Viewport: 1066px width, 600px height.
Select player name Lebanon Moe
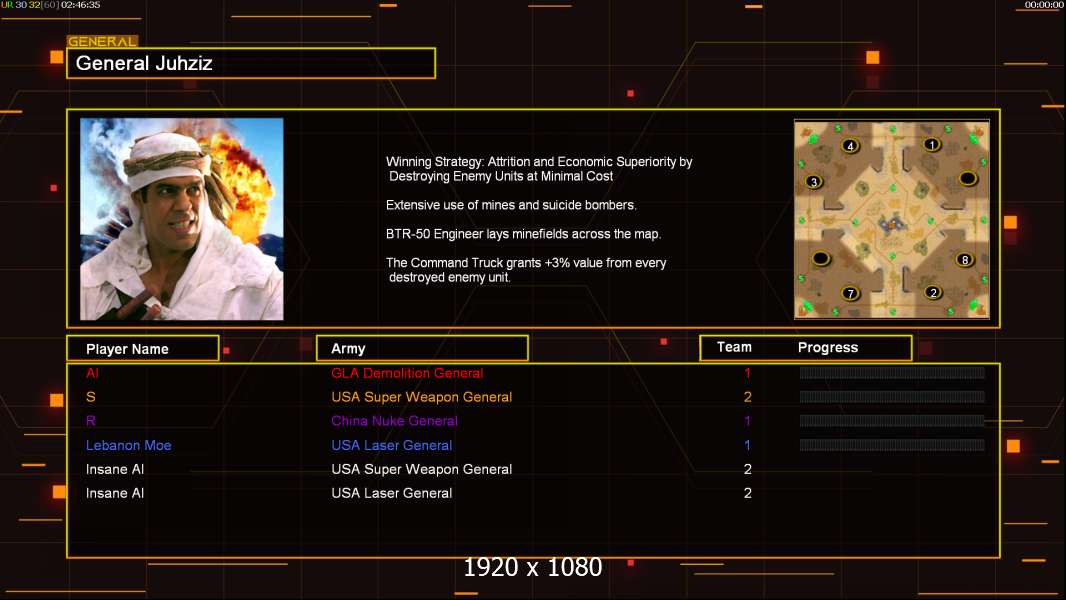(128, 446)
